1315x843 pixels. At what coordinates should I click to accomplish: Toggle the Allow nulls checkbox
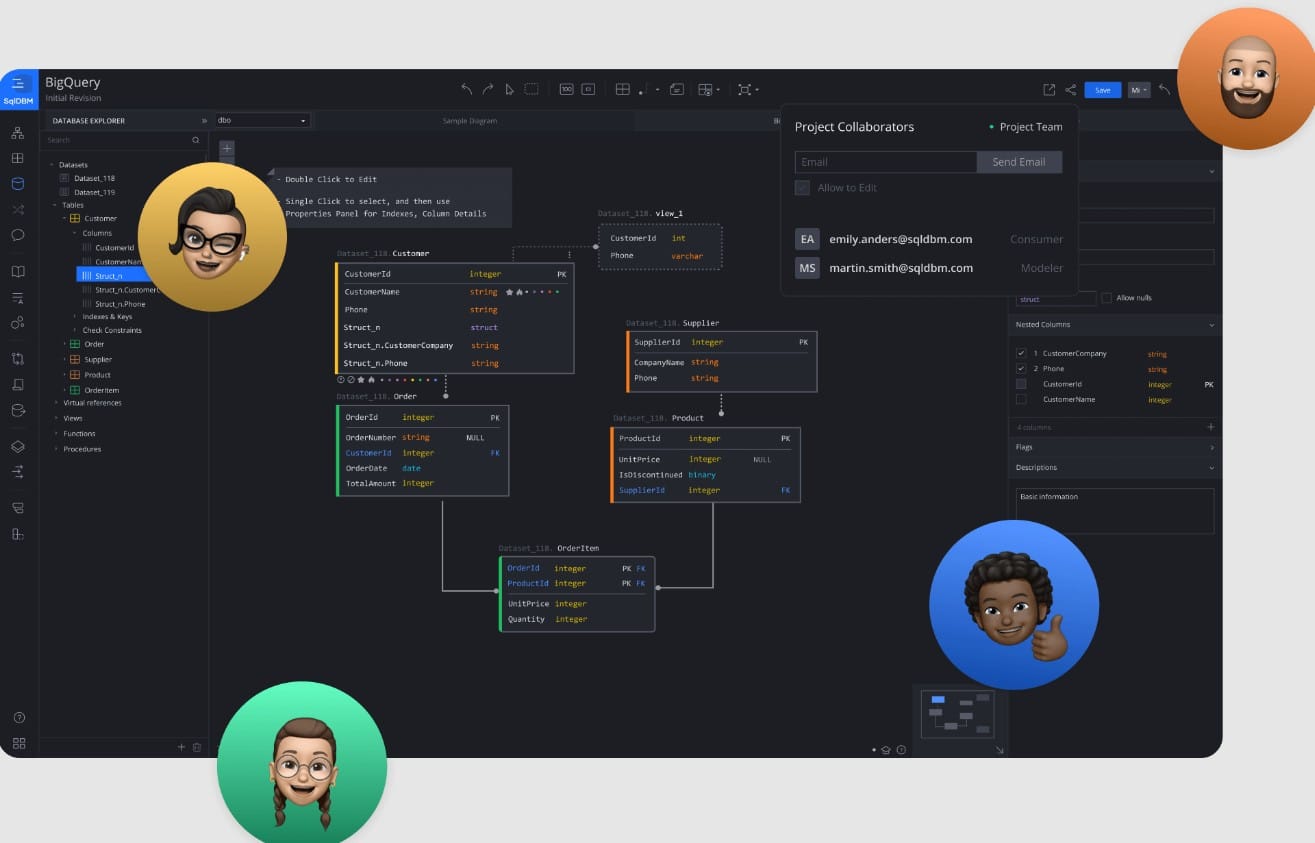(1106, 298)
